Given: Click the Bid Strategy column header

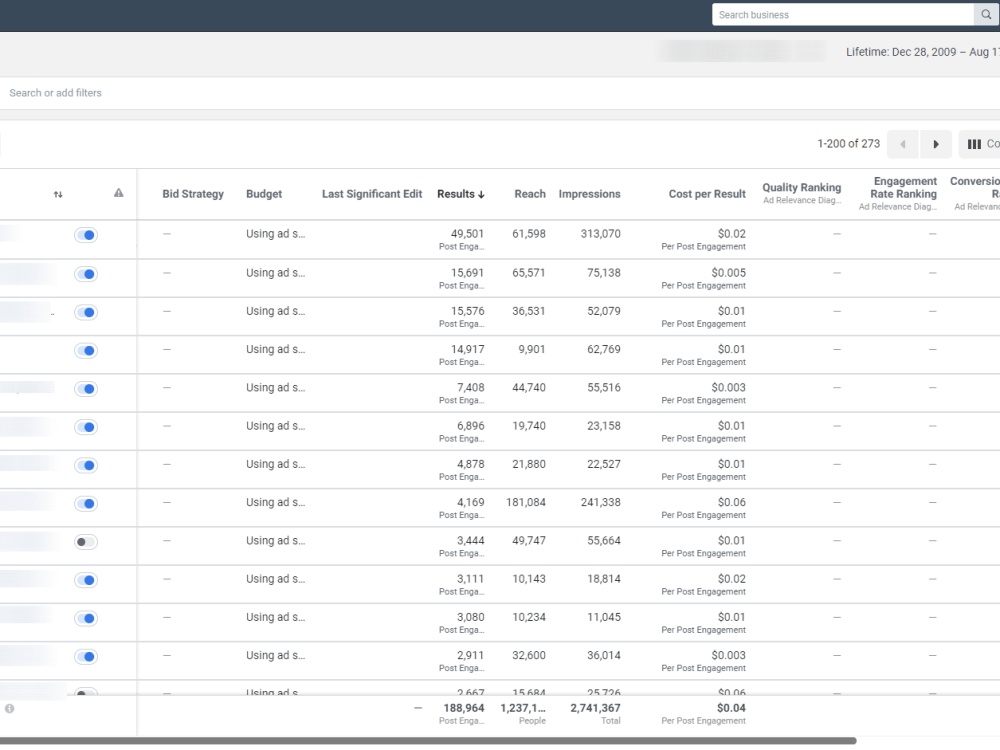Looking at the screenshot, I should [193, 194].
